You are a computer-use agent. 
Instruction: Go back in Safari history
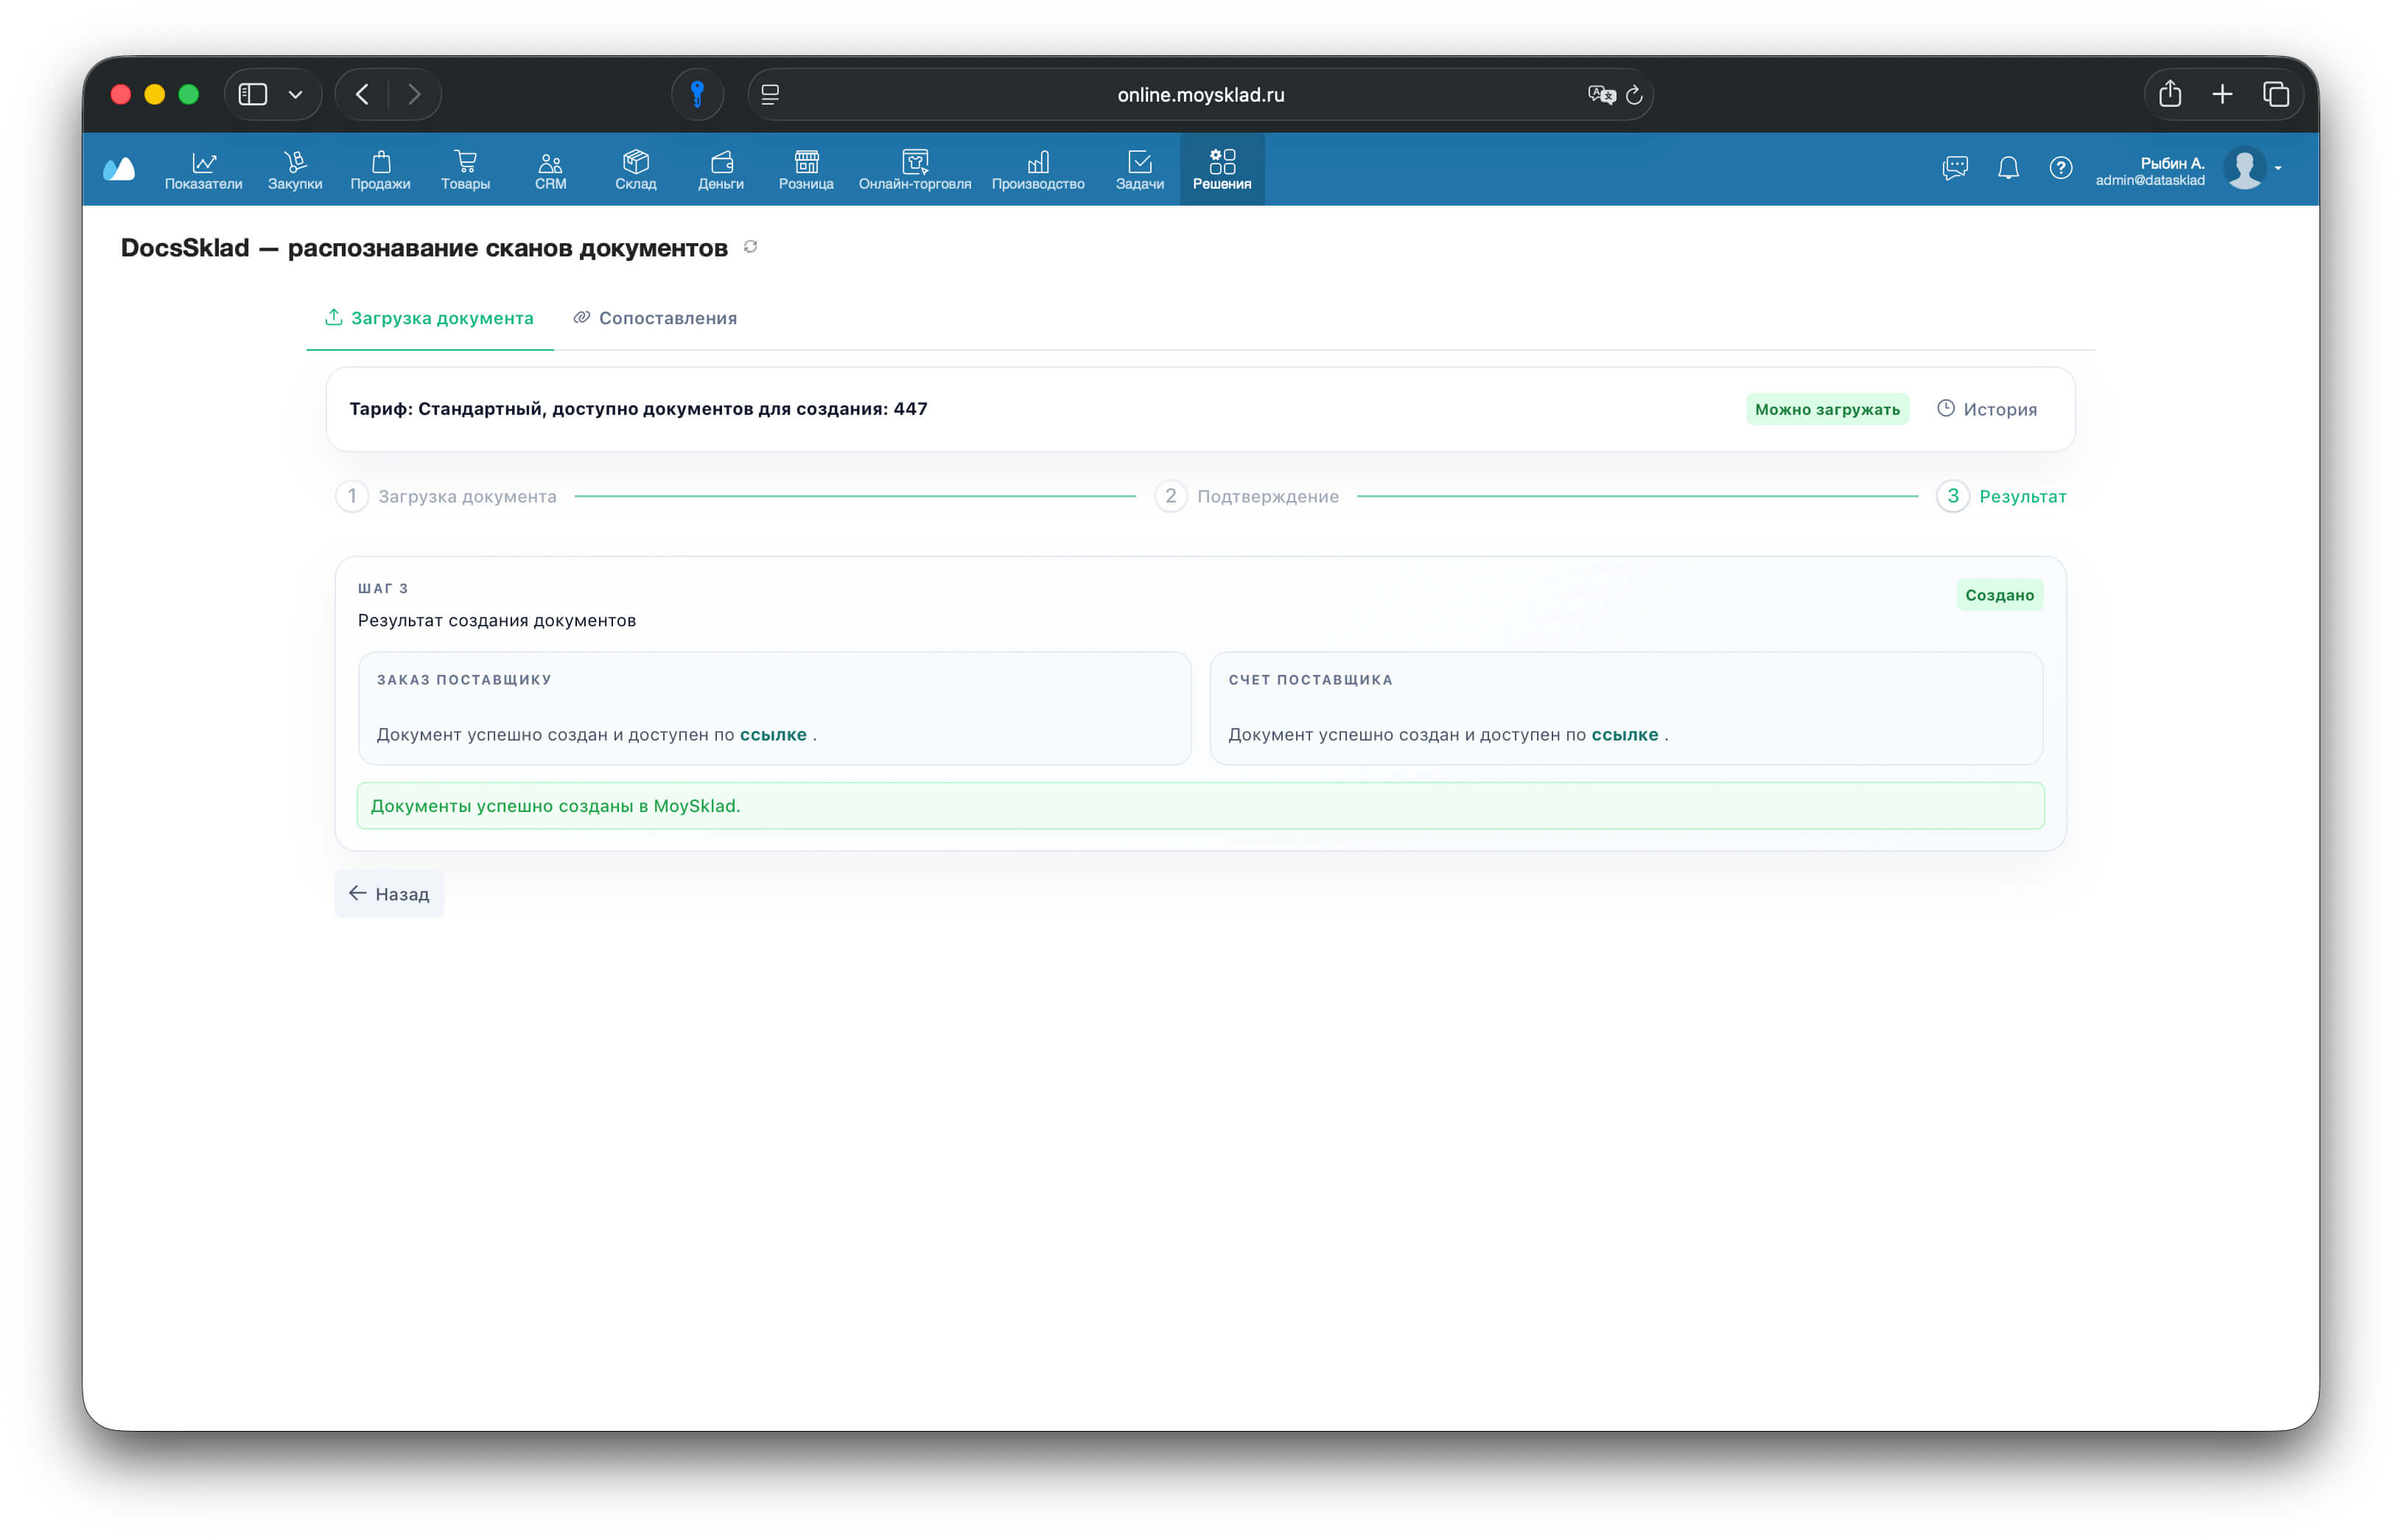(x=362, y=94)
